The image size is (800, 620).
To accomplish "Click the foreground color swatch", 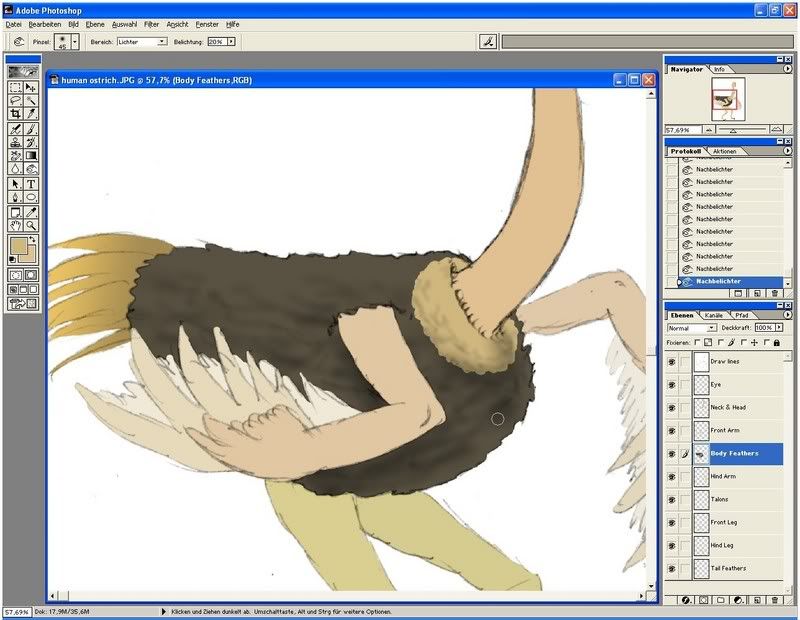I will (18, 246).
